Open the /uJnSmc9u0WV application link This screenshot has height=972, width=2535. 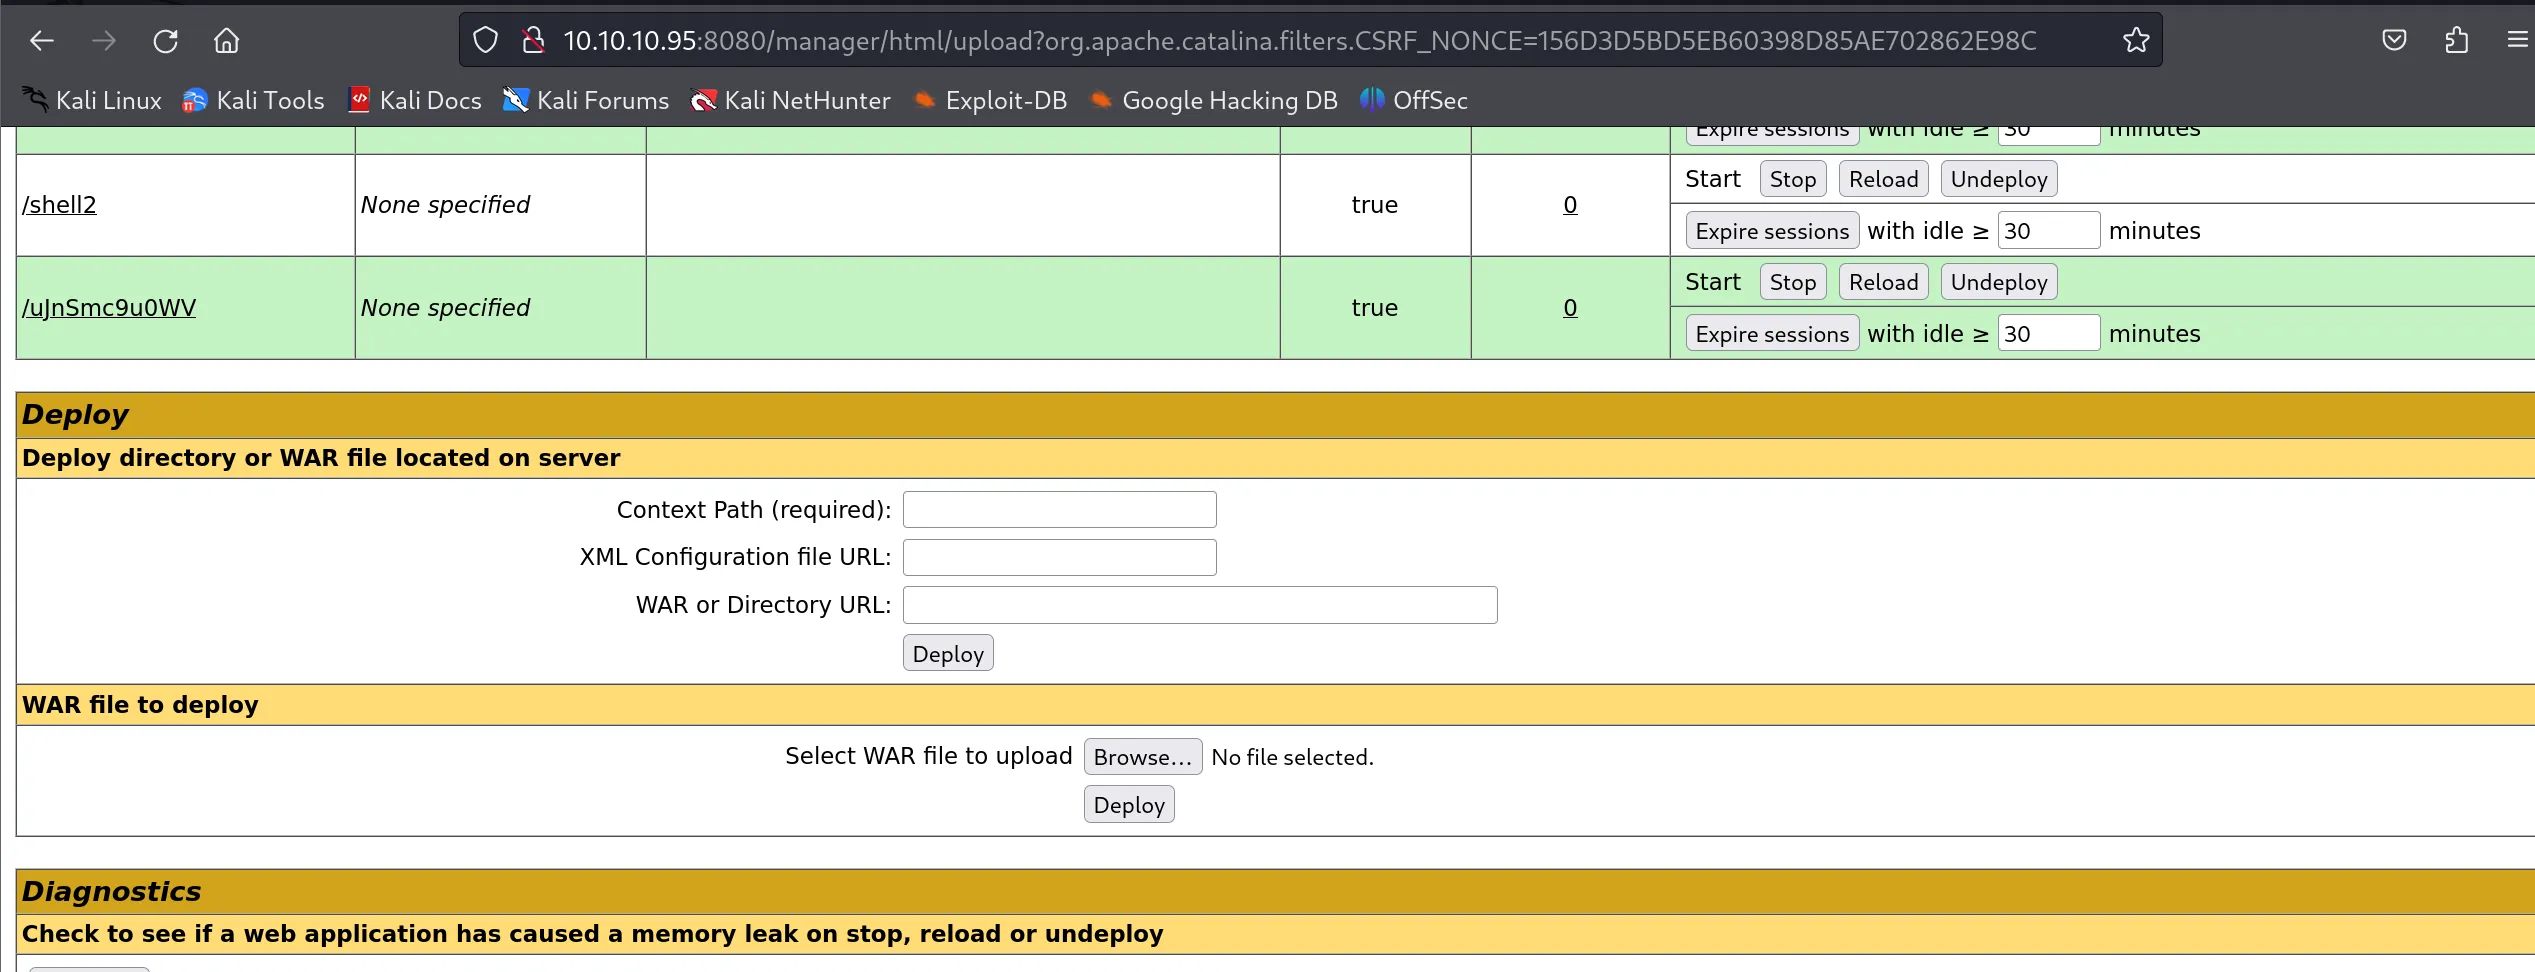109,308
